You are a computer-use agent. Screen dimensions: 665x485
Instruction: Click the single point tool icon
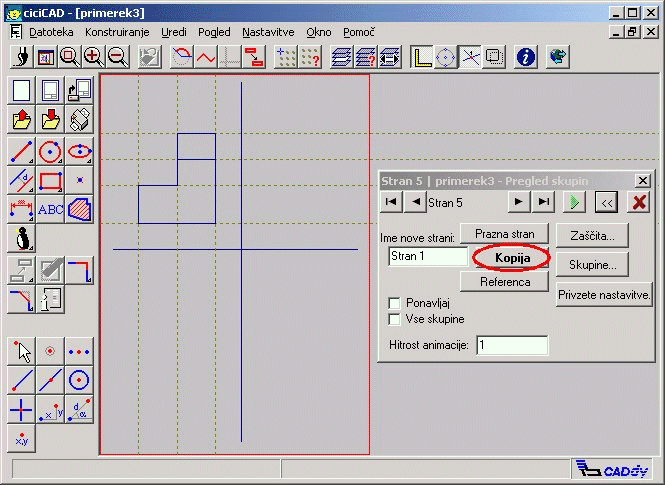tap(79, 180)
